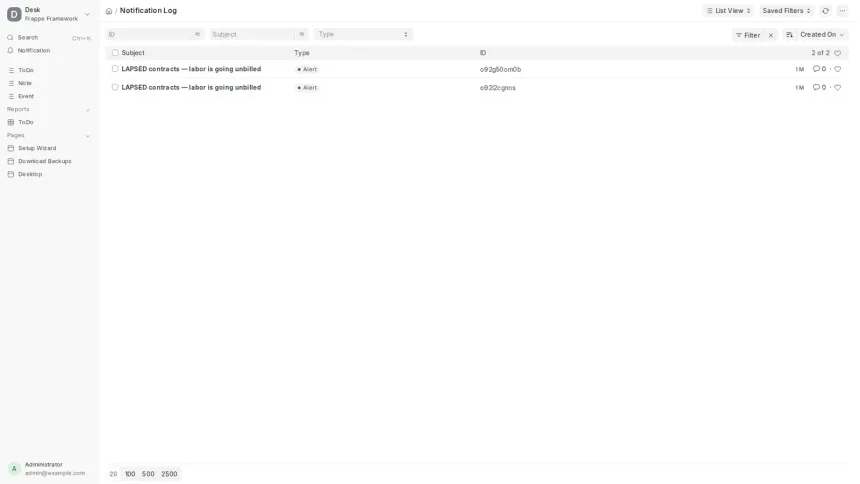Viewport: 860px width, 484px height.
Task: Collapse the Reports sidebar section
Action: pyautogui.click(x=88, y=110)
